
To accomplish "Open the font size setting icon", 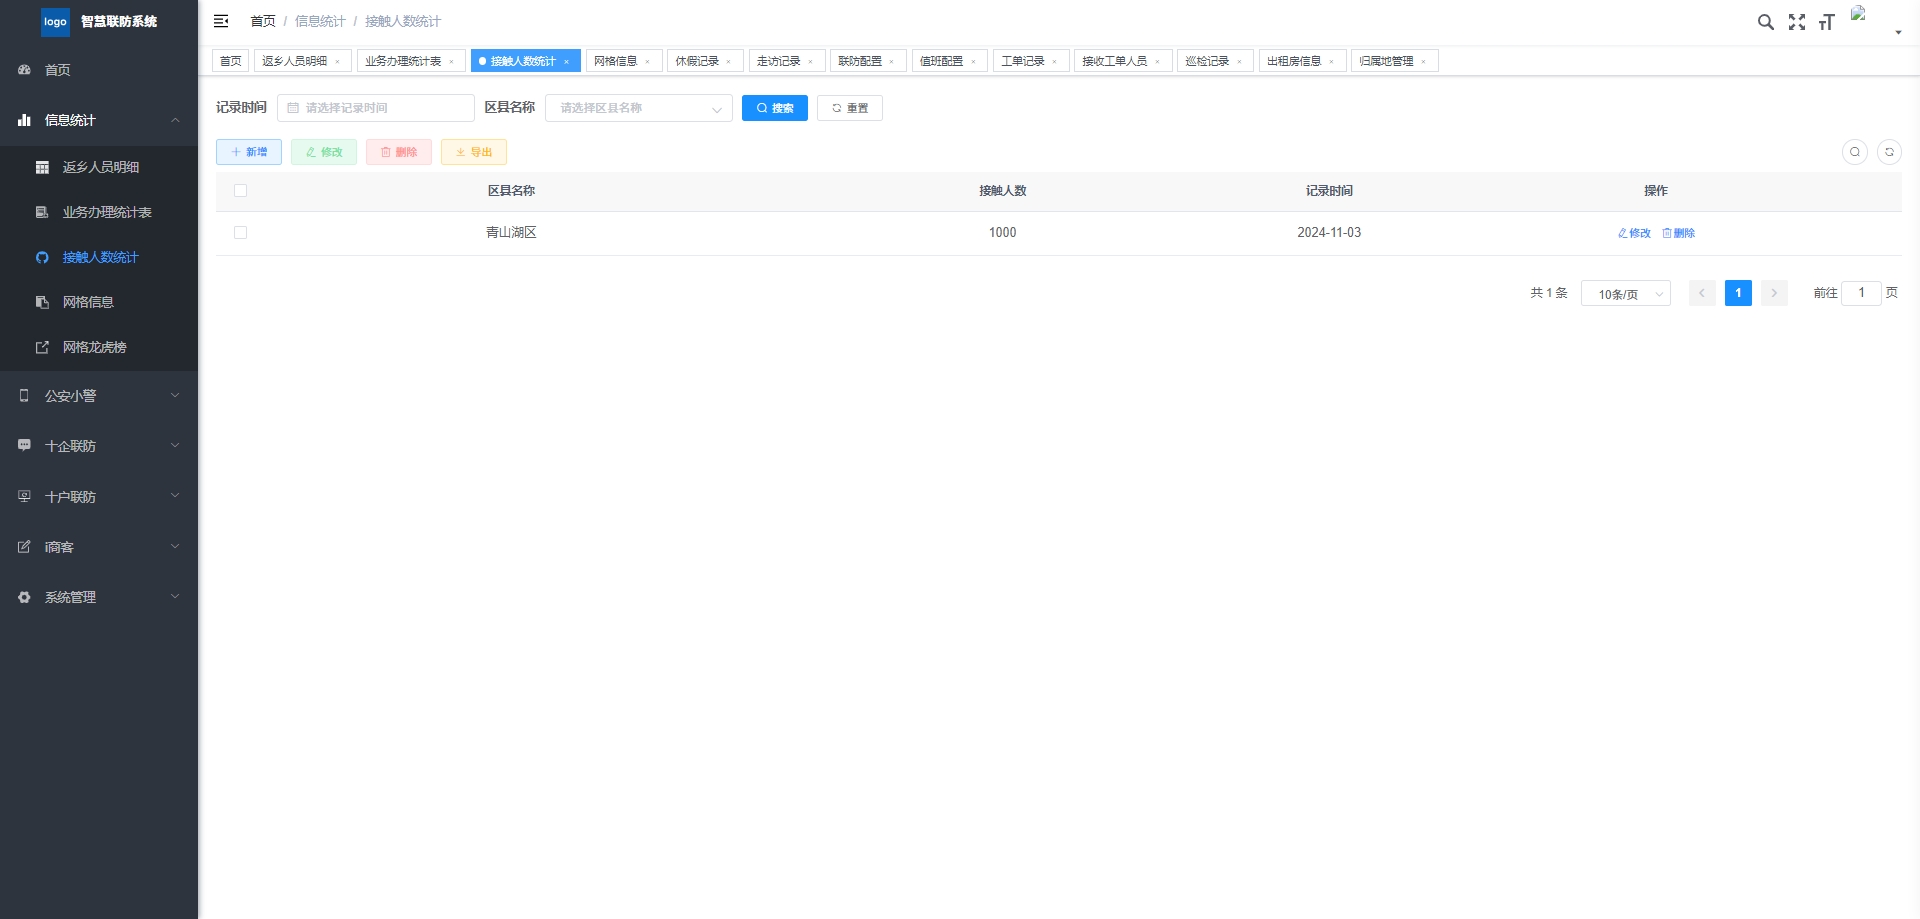I will tap(1827, 22).
